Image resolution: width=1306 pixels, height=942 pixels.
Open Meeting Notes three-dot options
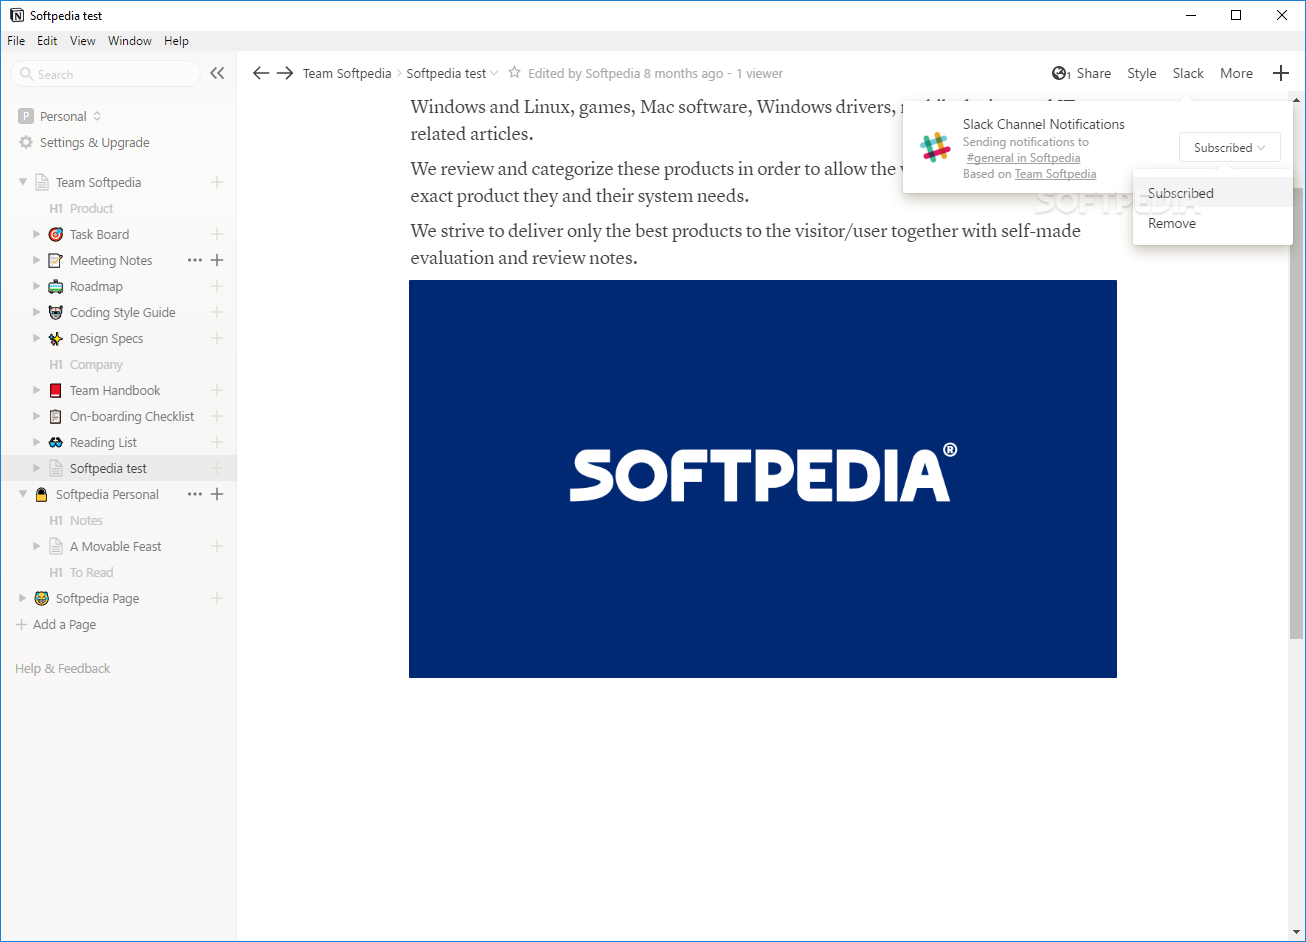(x=195, y=260)
